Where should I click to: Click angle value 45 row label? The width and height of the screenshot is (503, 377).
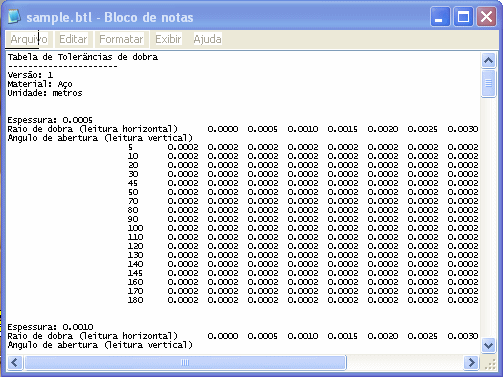[x=133, y=183]
